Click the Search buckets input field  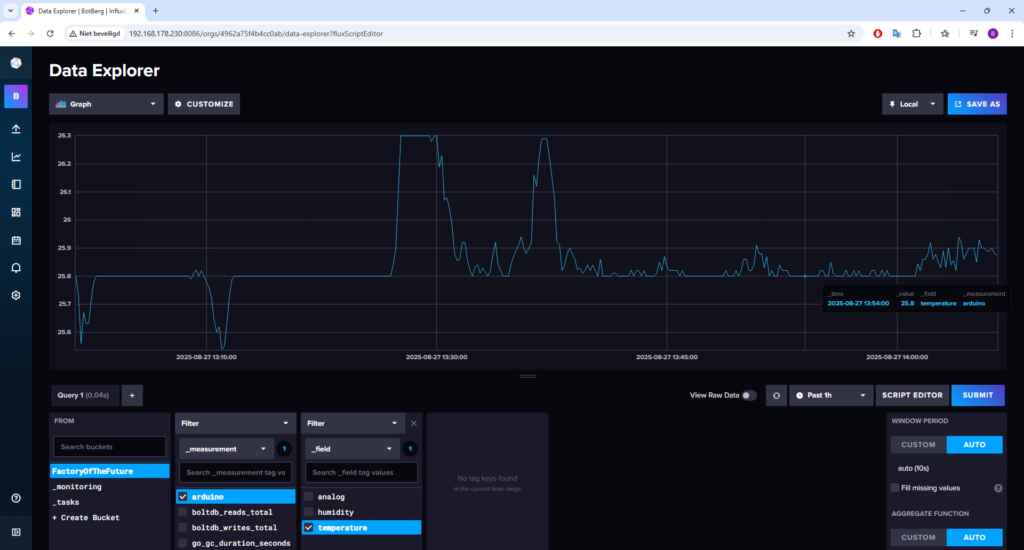pos(110,447)
